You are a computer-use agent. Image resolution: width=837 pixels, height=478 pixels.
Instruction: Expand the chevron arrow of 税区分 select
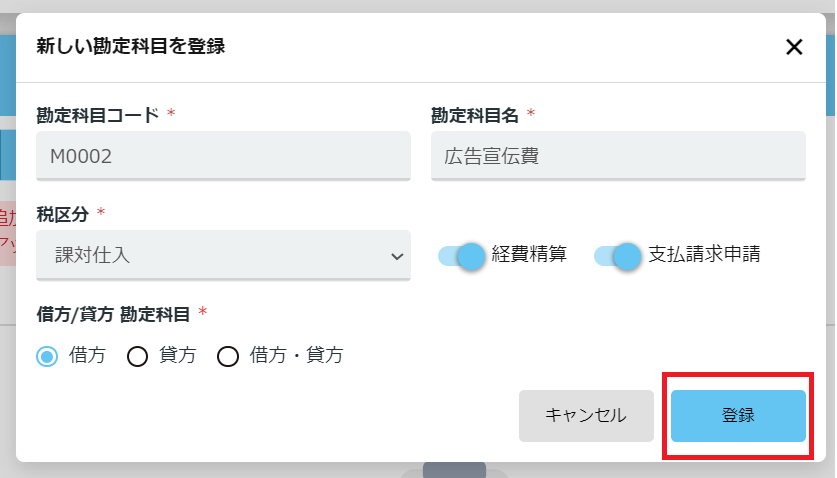pyautogui.click(x=397, y=256)
